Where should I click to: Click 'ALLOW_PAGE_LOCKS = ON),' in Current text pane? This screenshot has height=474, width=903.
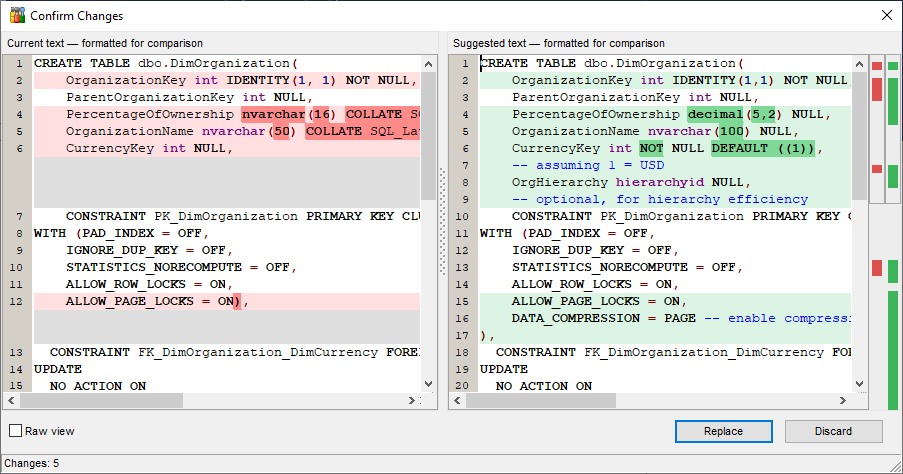tap(157, 301)
